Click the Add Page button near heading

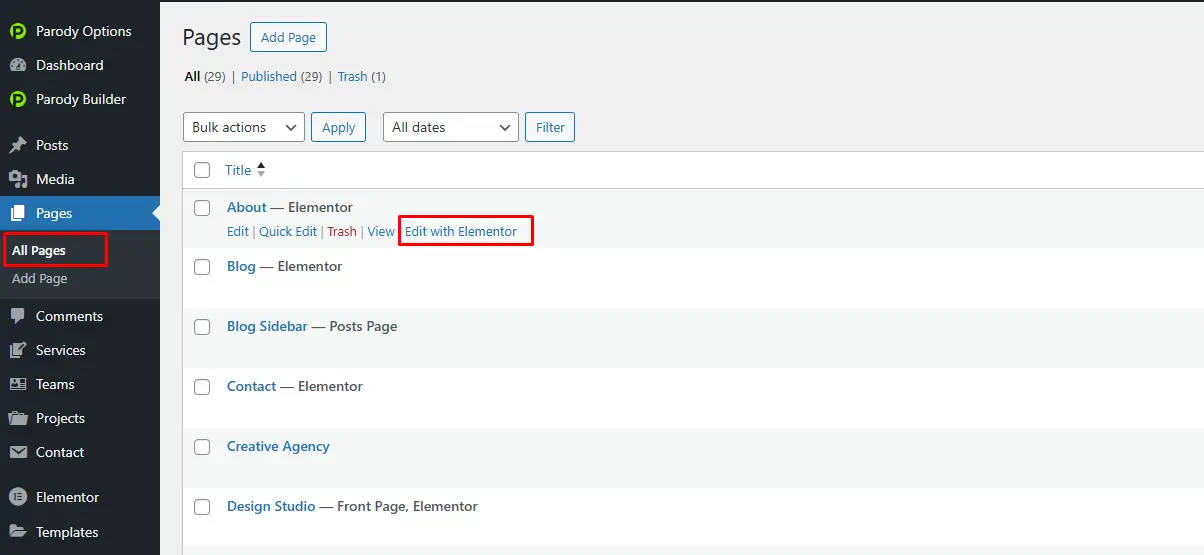click(288, 37)
